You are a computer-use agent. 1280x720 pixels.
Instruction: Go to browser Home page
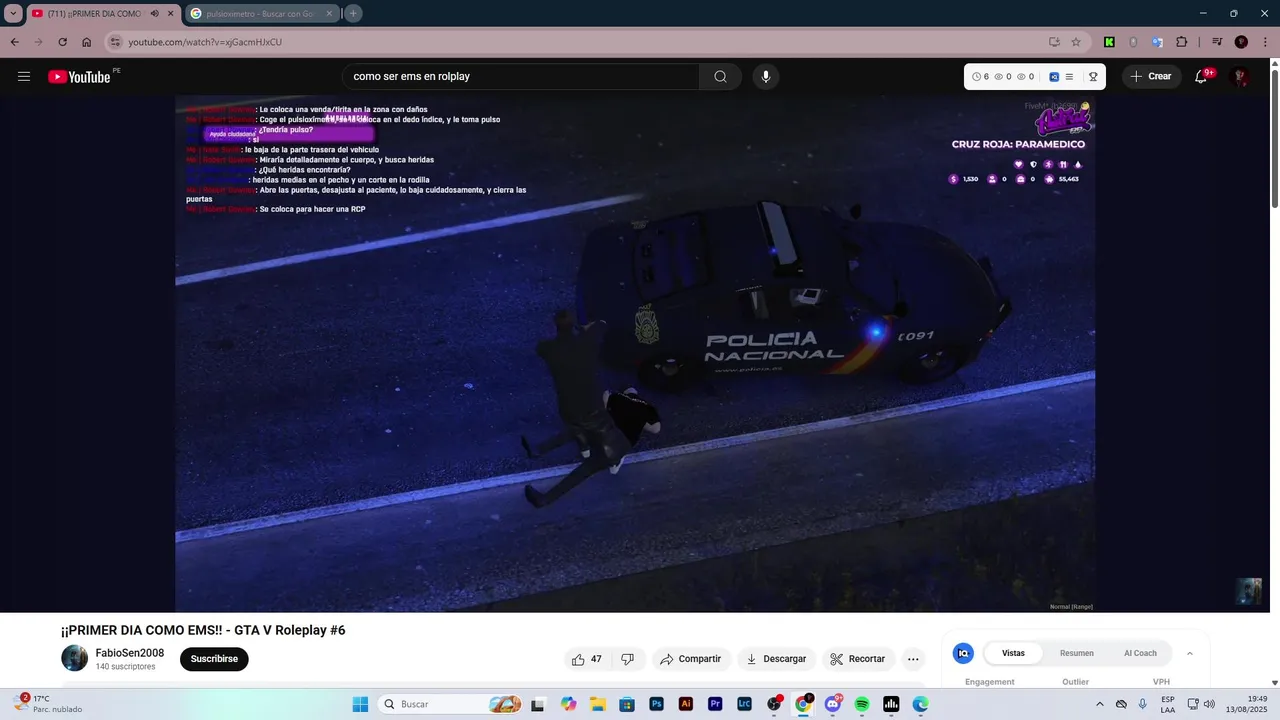coord(87,42)
